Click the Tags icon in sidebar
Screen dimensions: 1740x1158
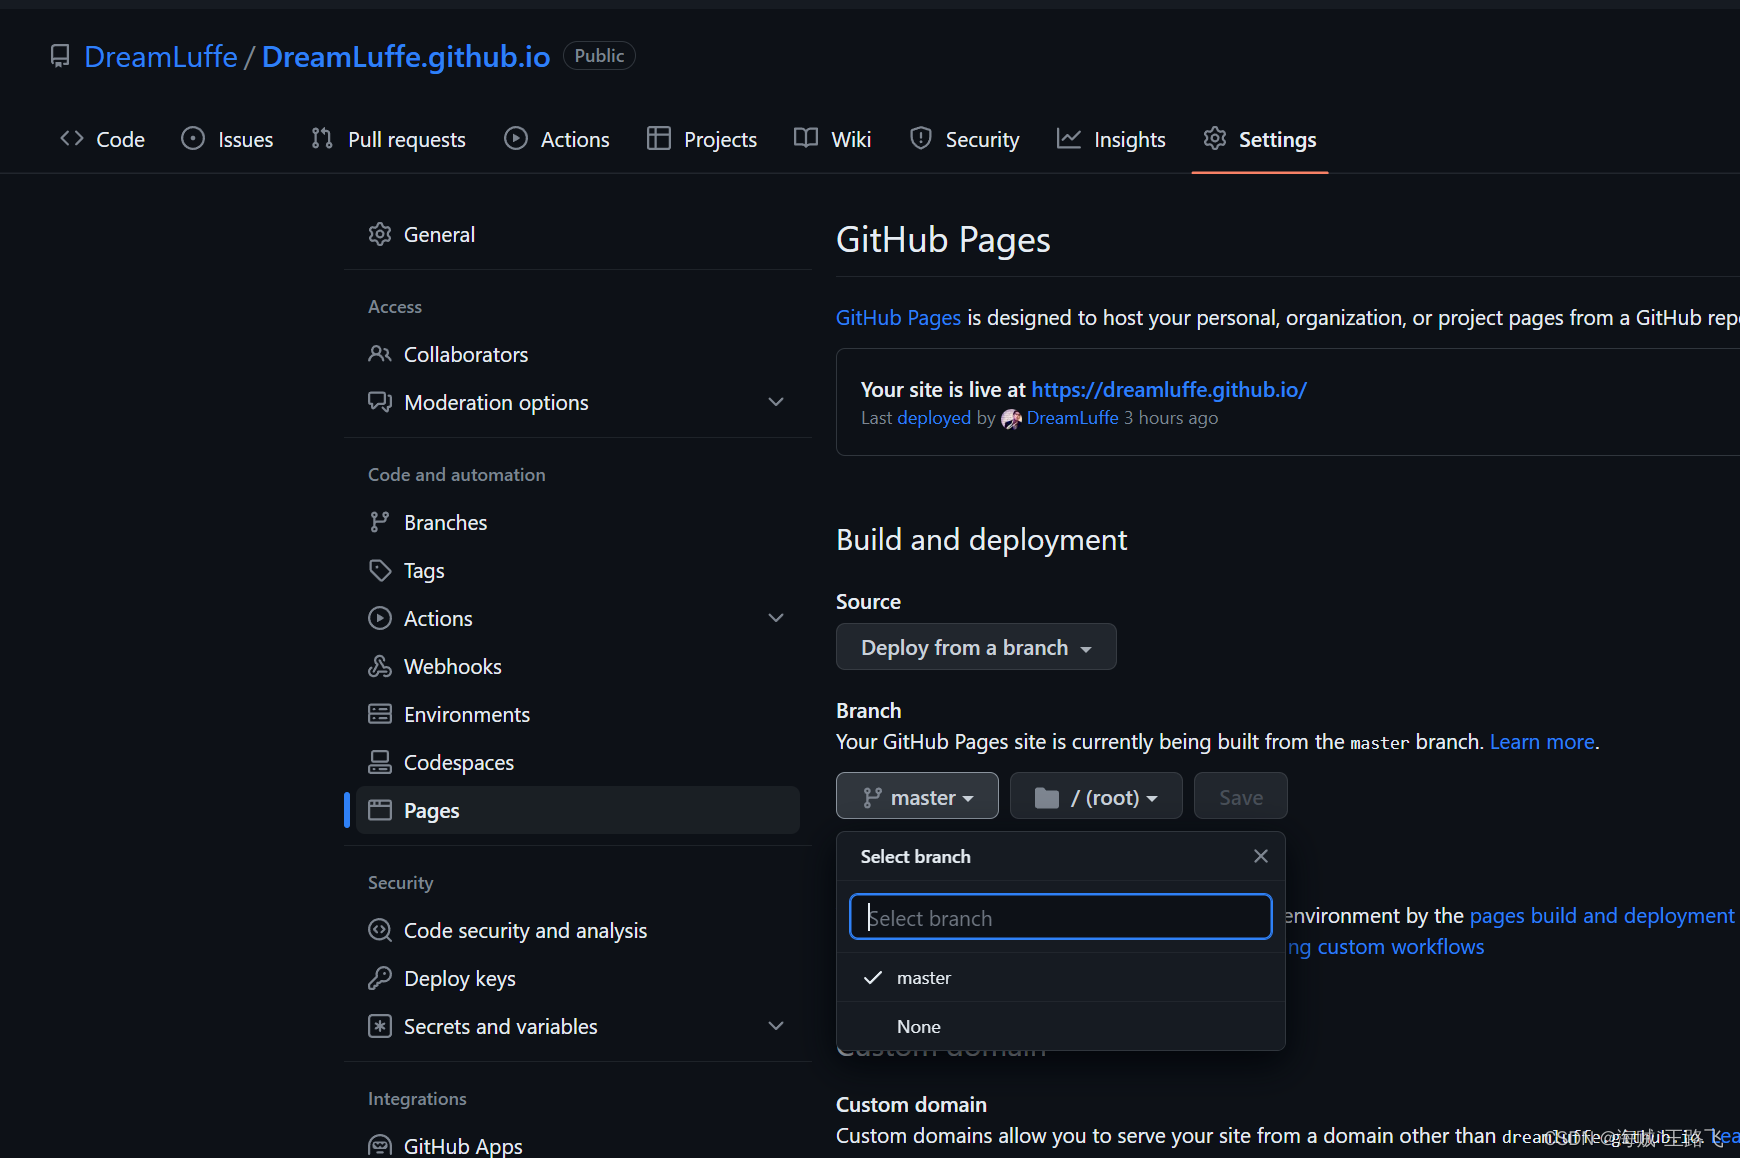click(x=380, y=571)
